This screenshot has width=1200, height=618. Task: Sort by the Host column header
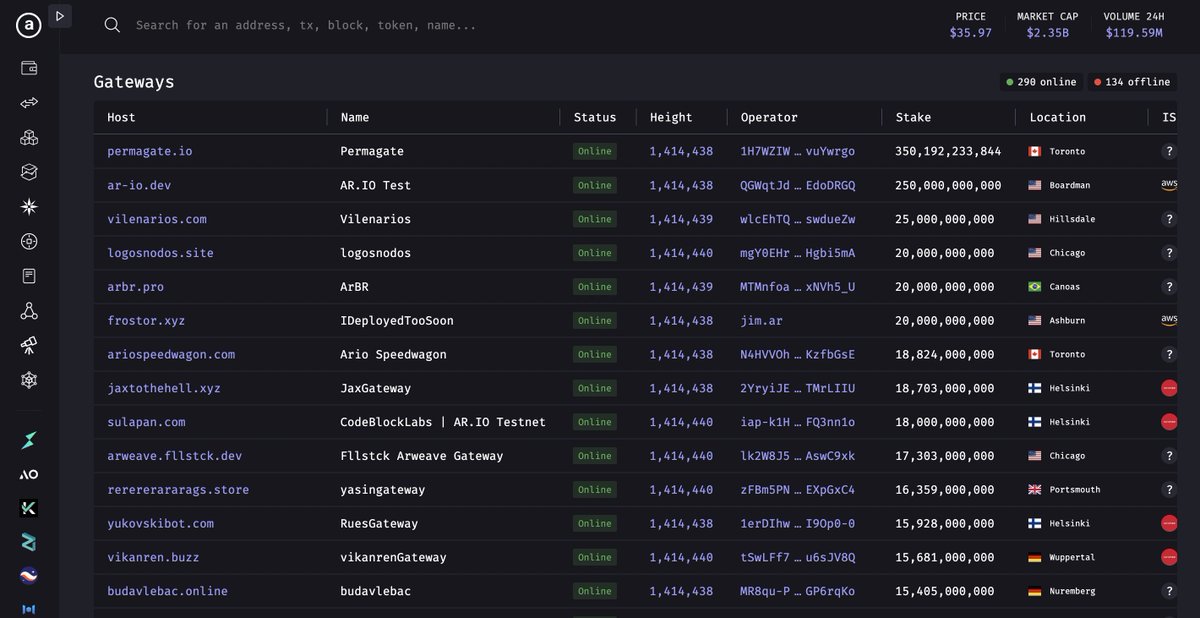[x=121, y=117]
